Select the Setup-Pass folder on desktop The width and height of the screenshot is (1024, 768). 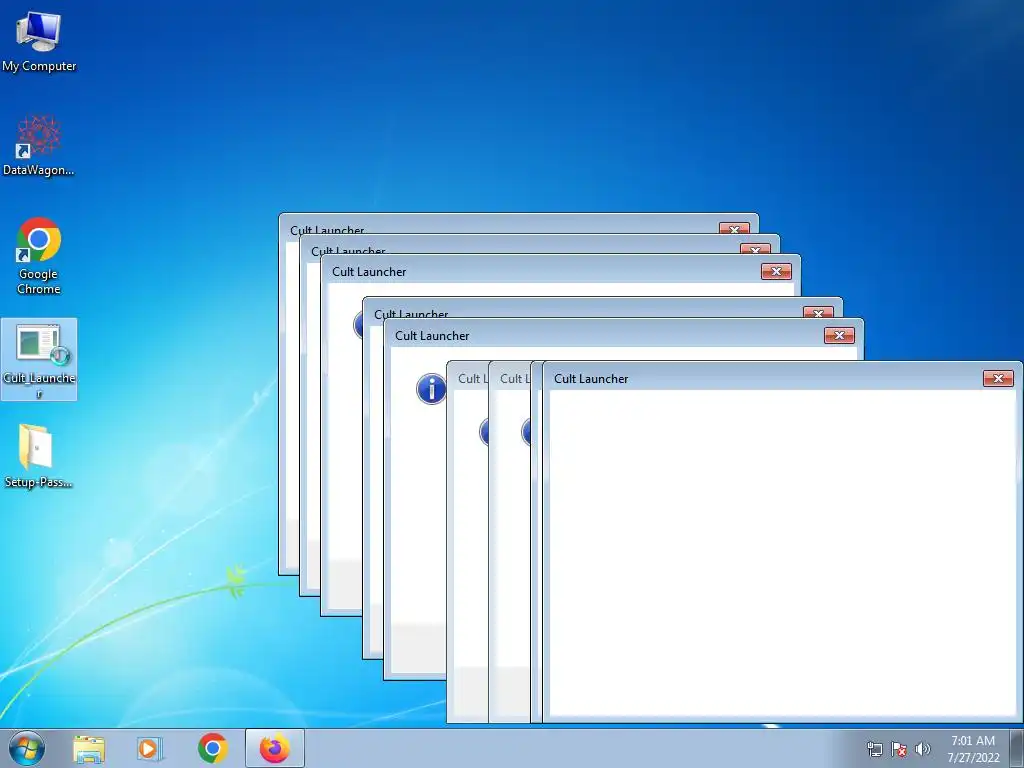(38, 456)
